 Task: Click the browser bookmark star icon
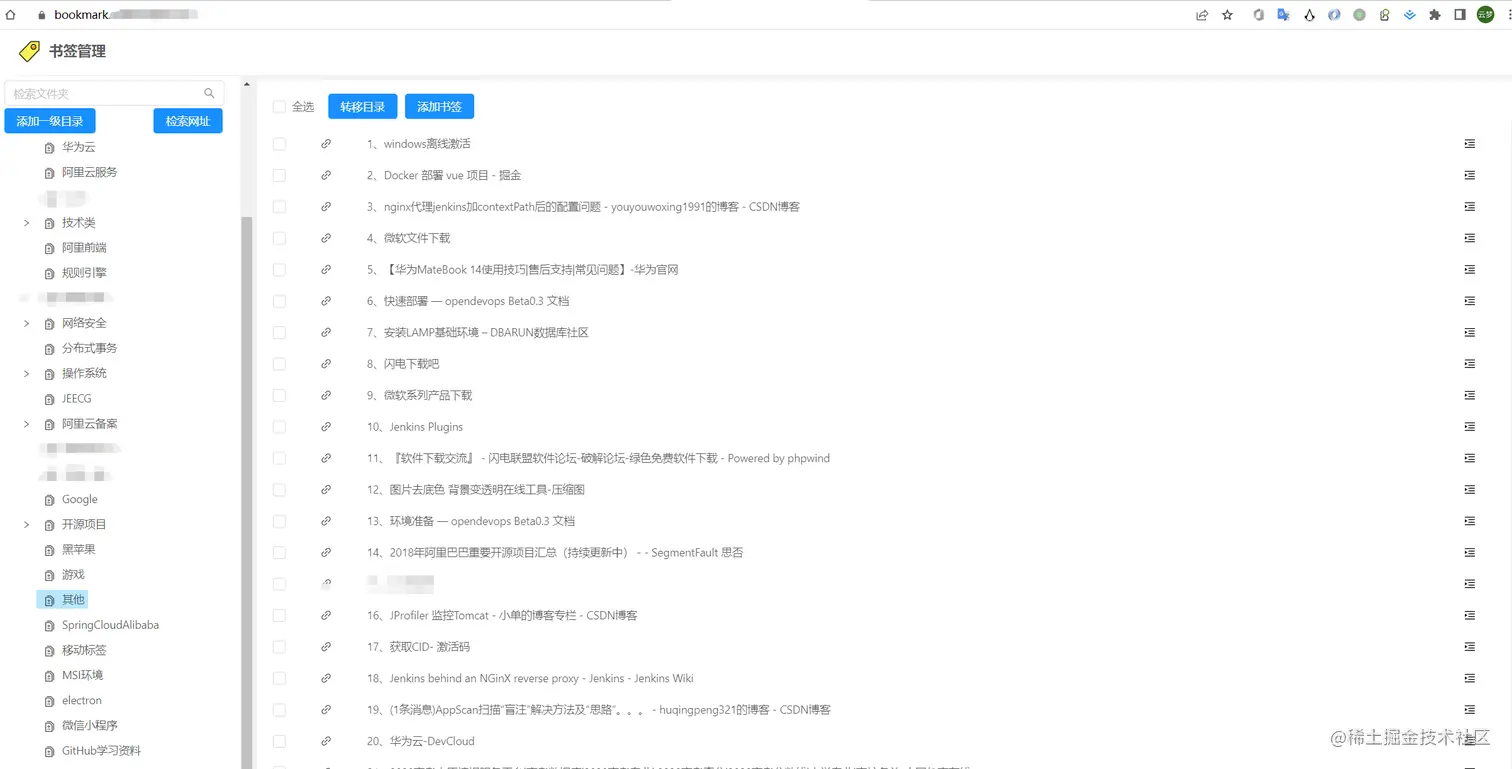click(x=1228, y=15)
